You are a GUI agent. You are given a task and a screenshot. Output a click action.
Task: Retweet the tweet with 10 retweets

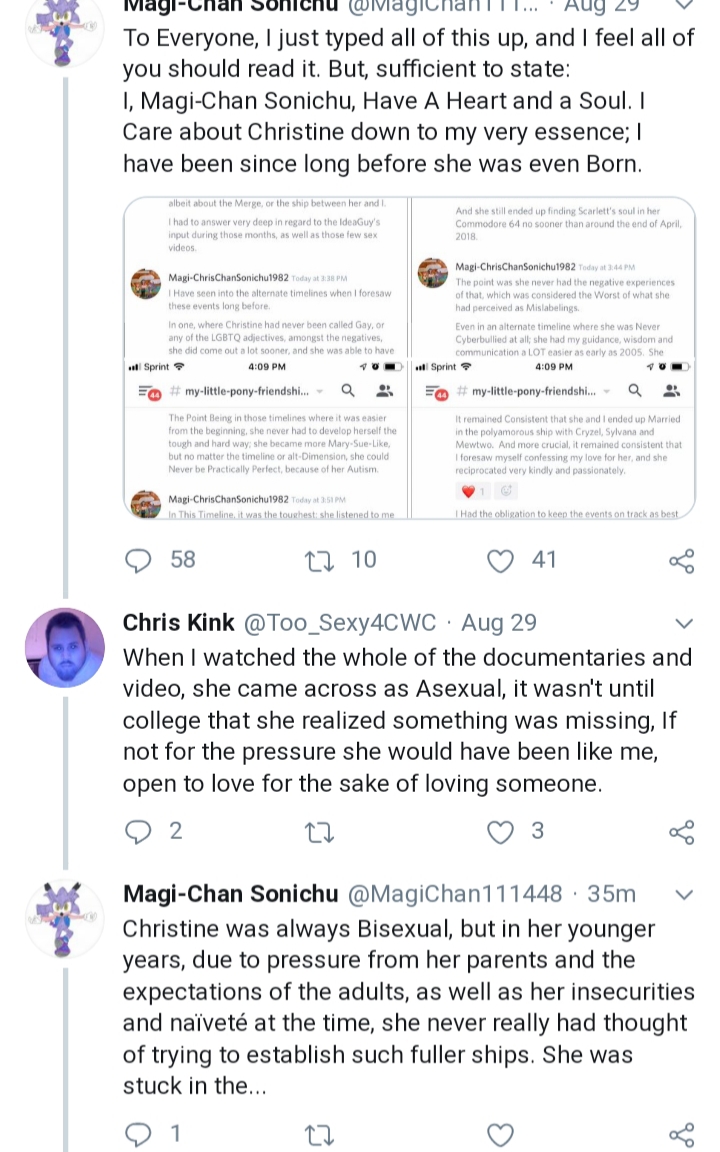(320, 562)
